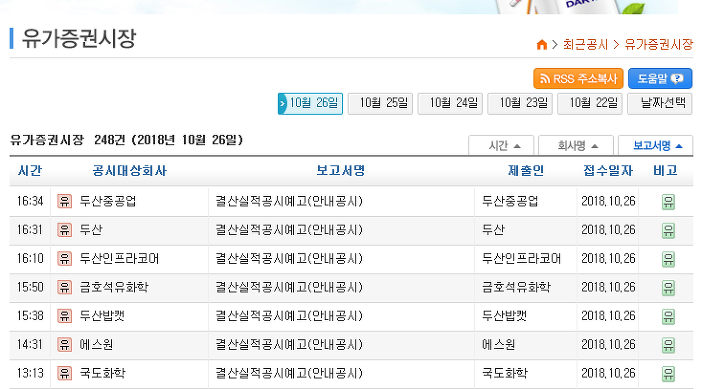Click red 유 market icon for 두산 16:31 row

coord(64,230)
